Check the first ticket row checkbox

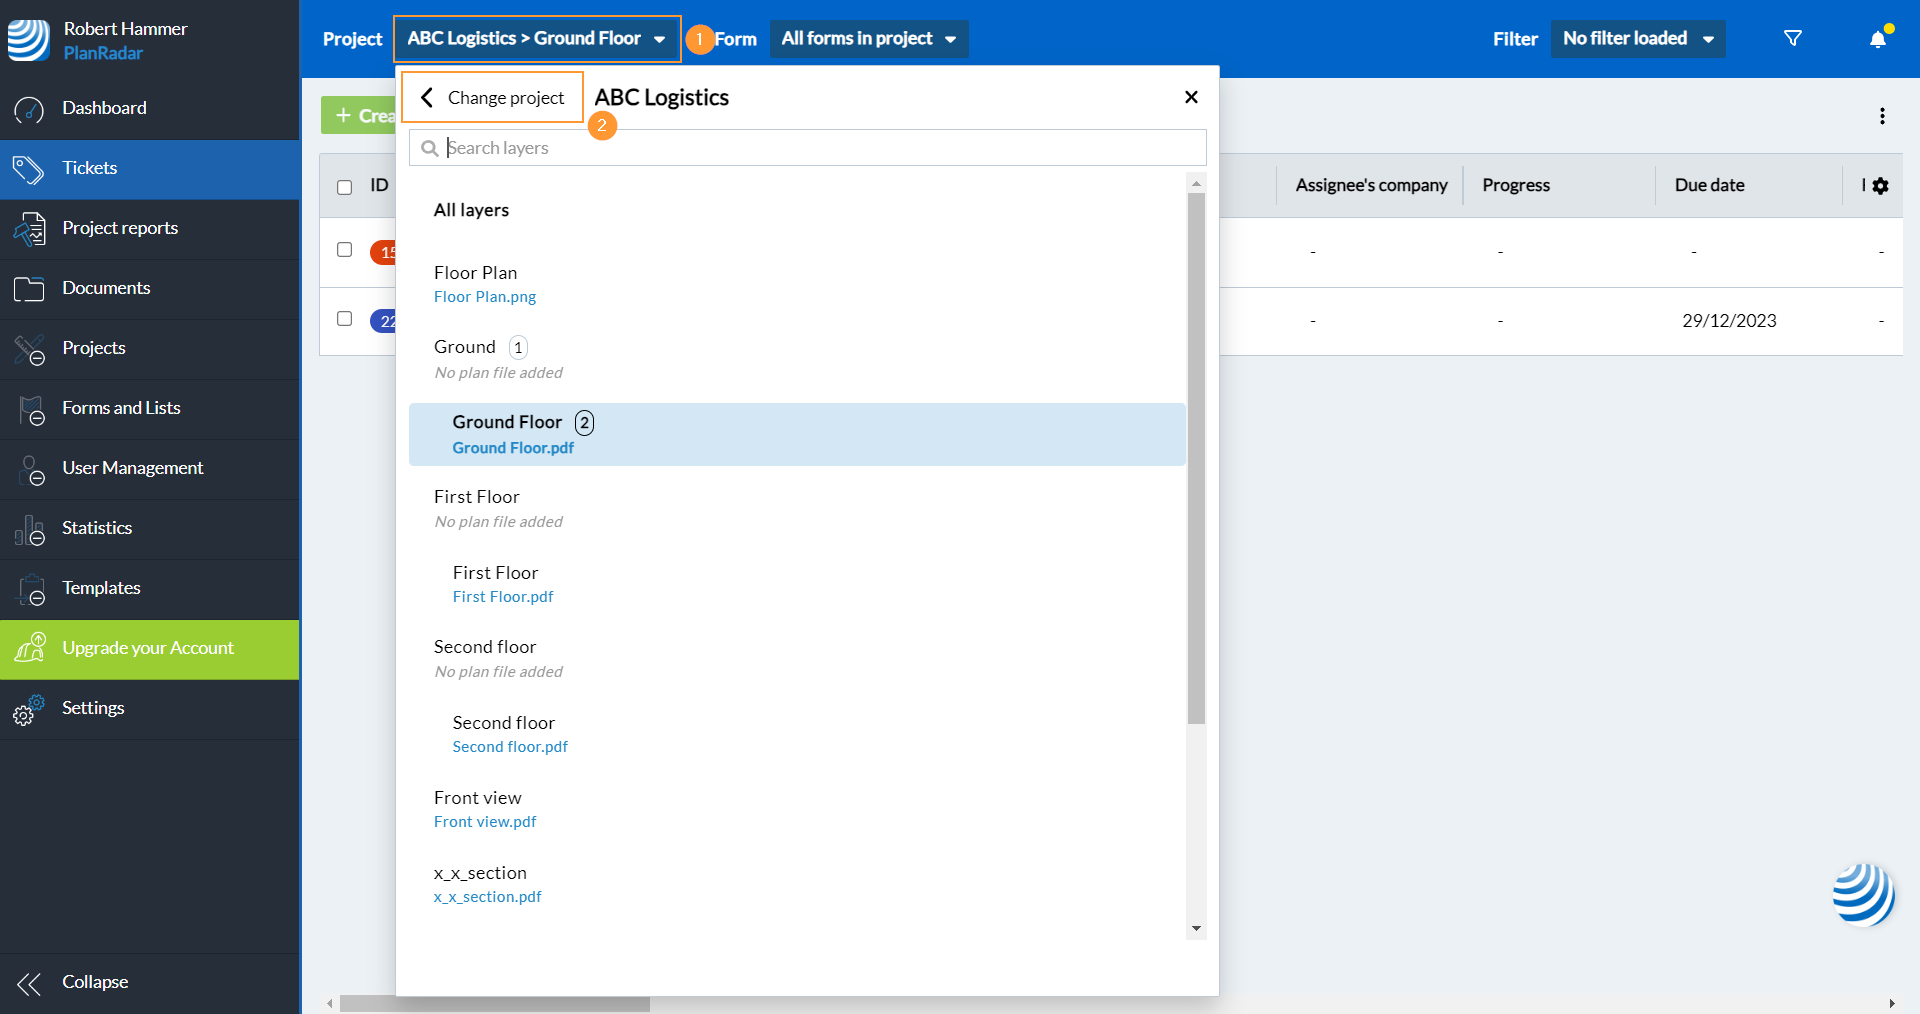345,250
